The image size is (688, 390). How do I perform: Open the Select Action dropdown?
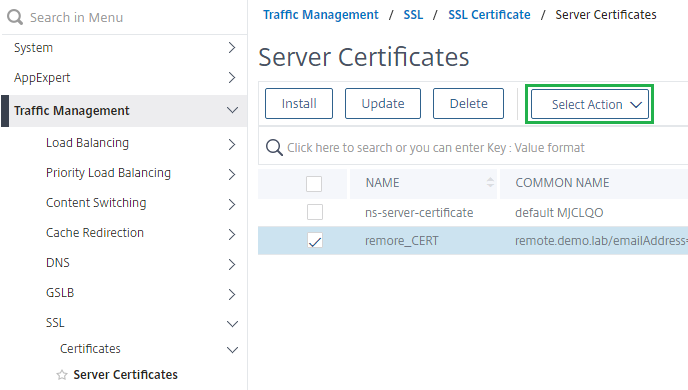pos(590,104)
